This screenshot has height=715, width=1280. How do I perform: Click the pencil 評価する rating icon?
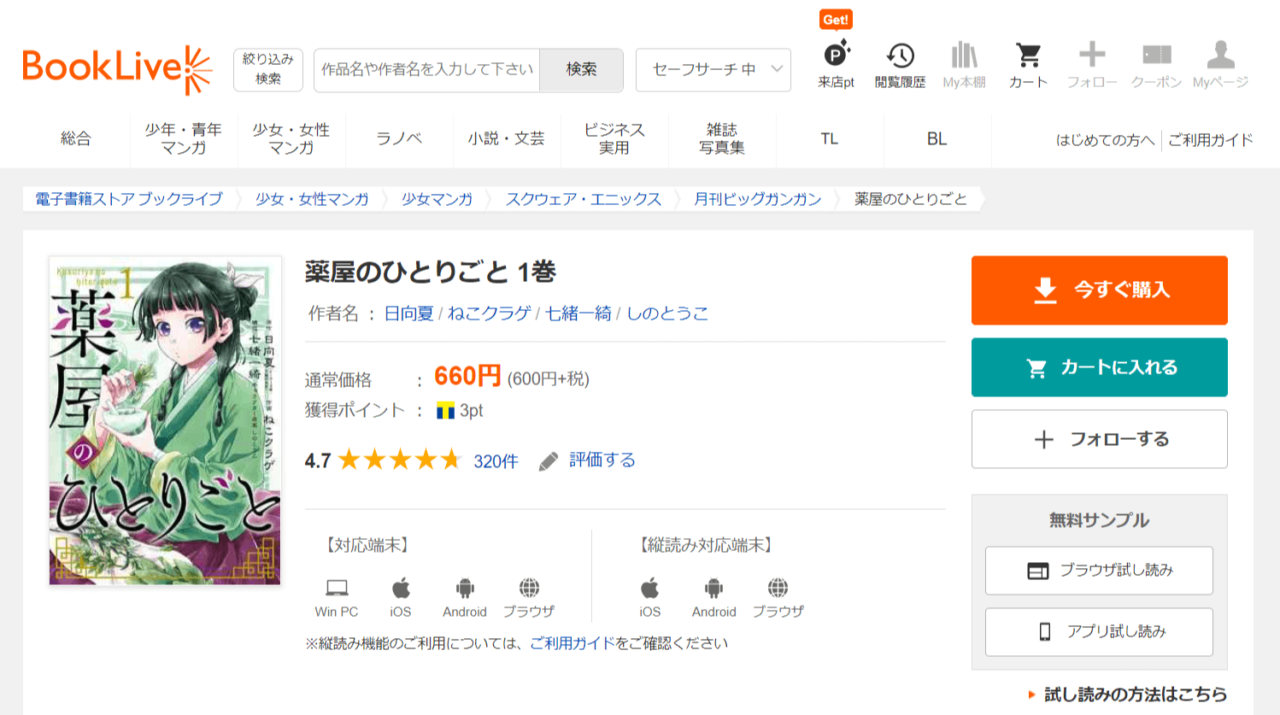tap(549, 461)
